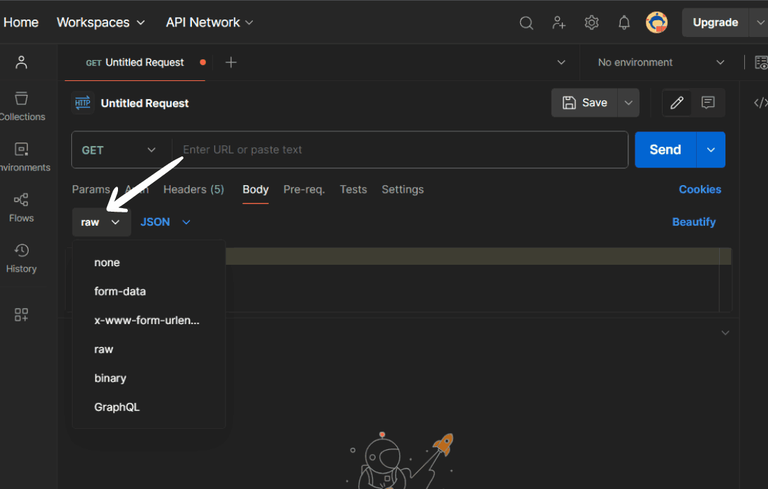Click the raw body type dropdown
The height and width of the screenshot is (489, 768).
[101, 222]
